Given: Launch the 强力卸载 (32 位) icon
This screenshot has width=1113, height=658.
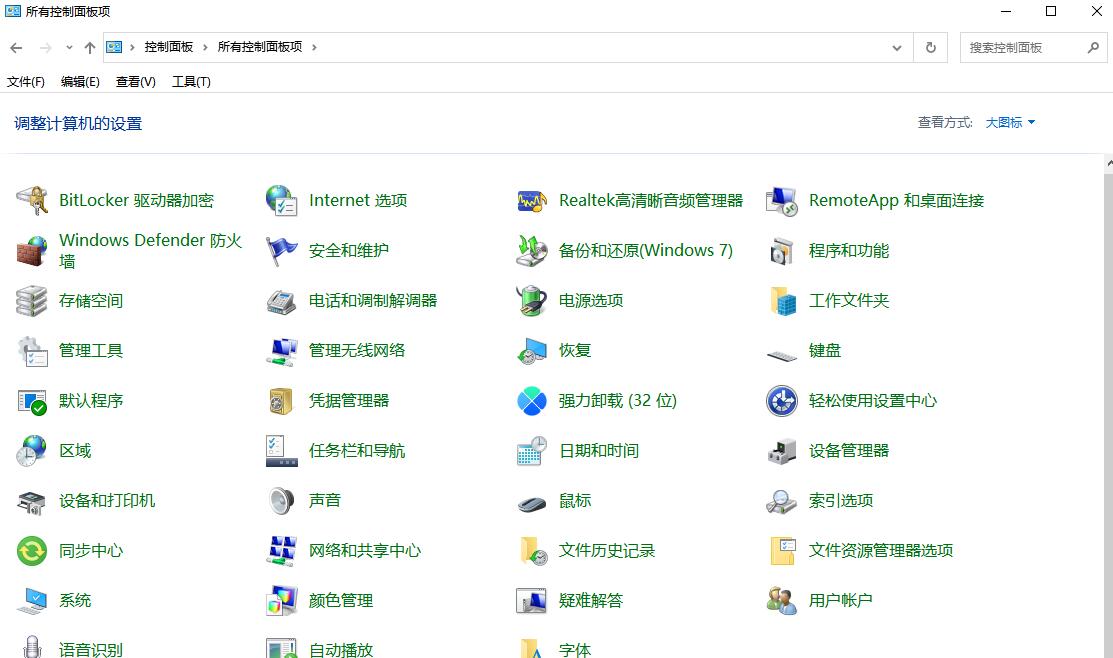Looking at the screenshot, I should [532, 401].
